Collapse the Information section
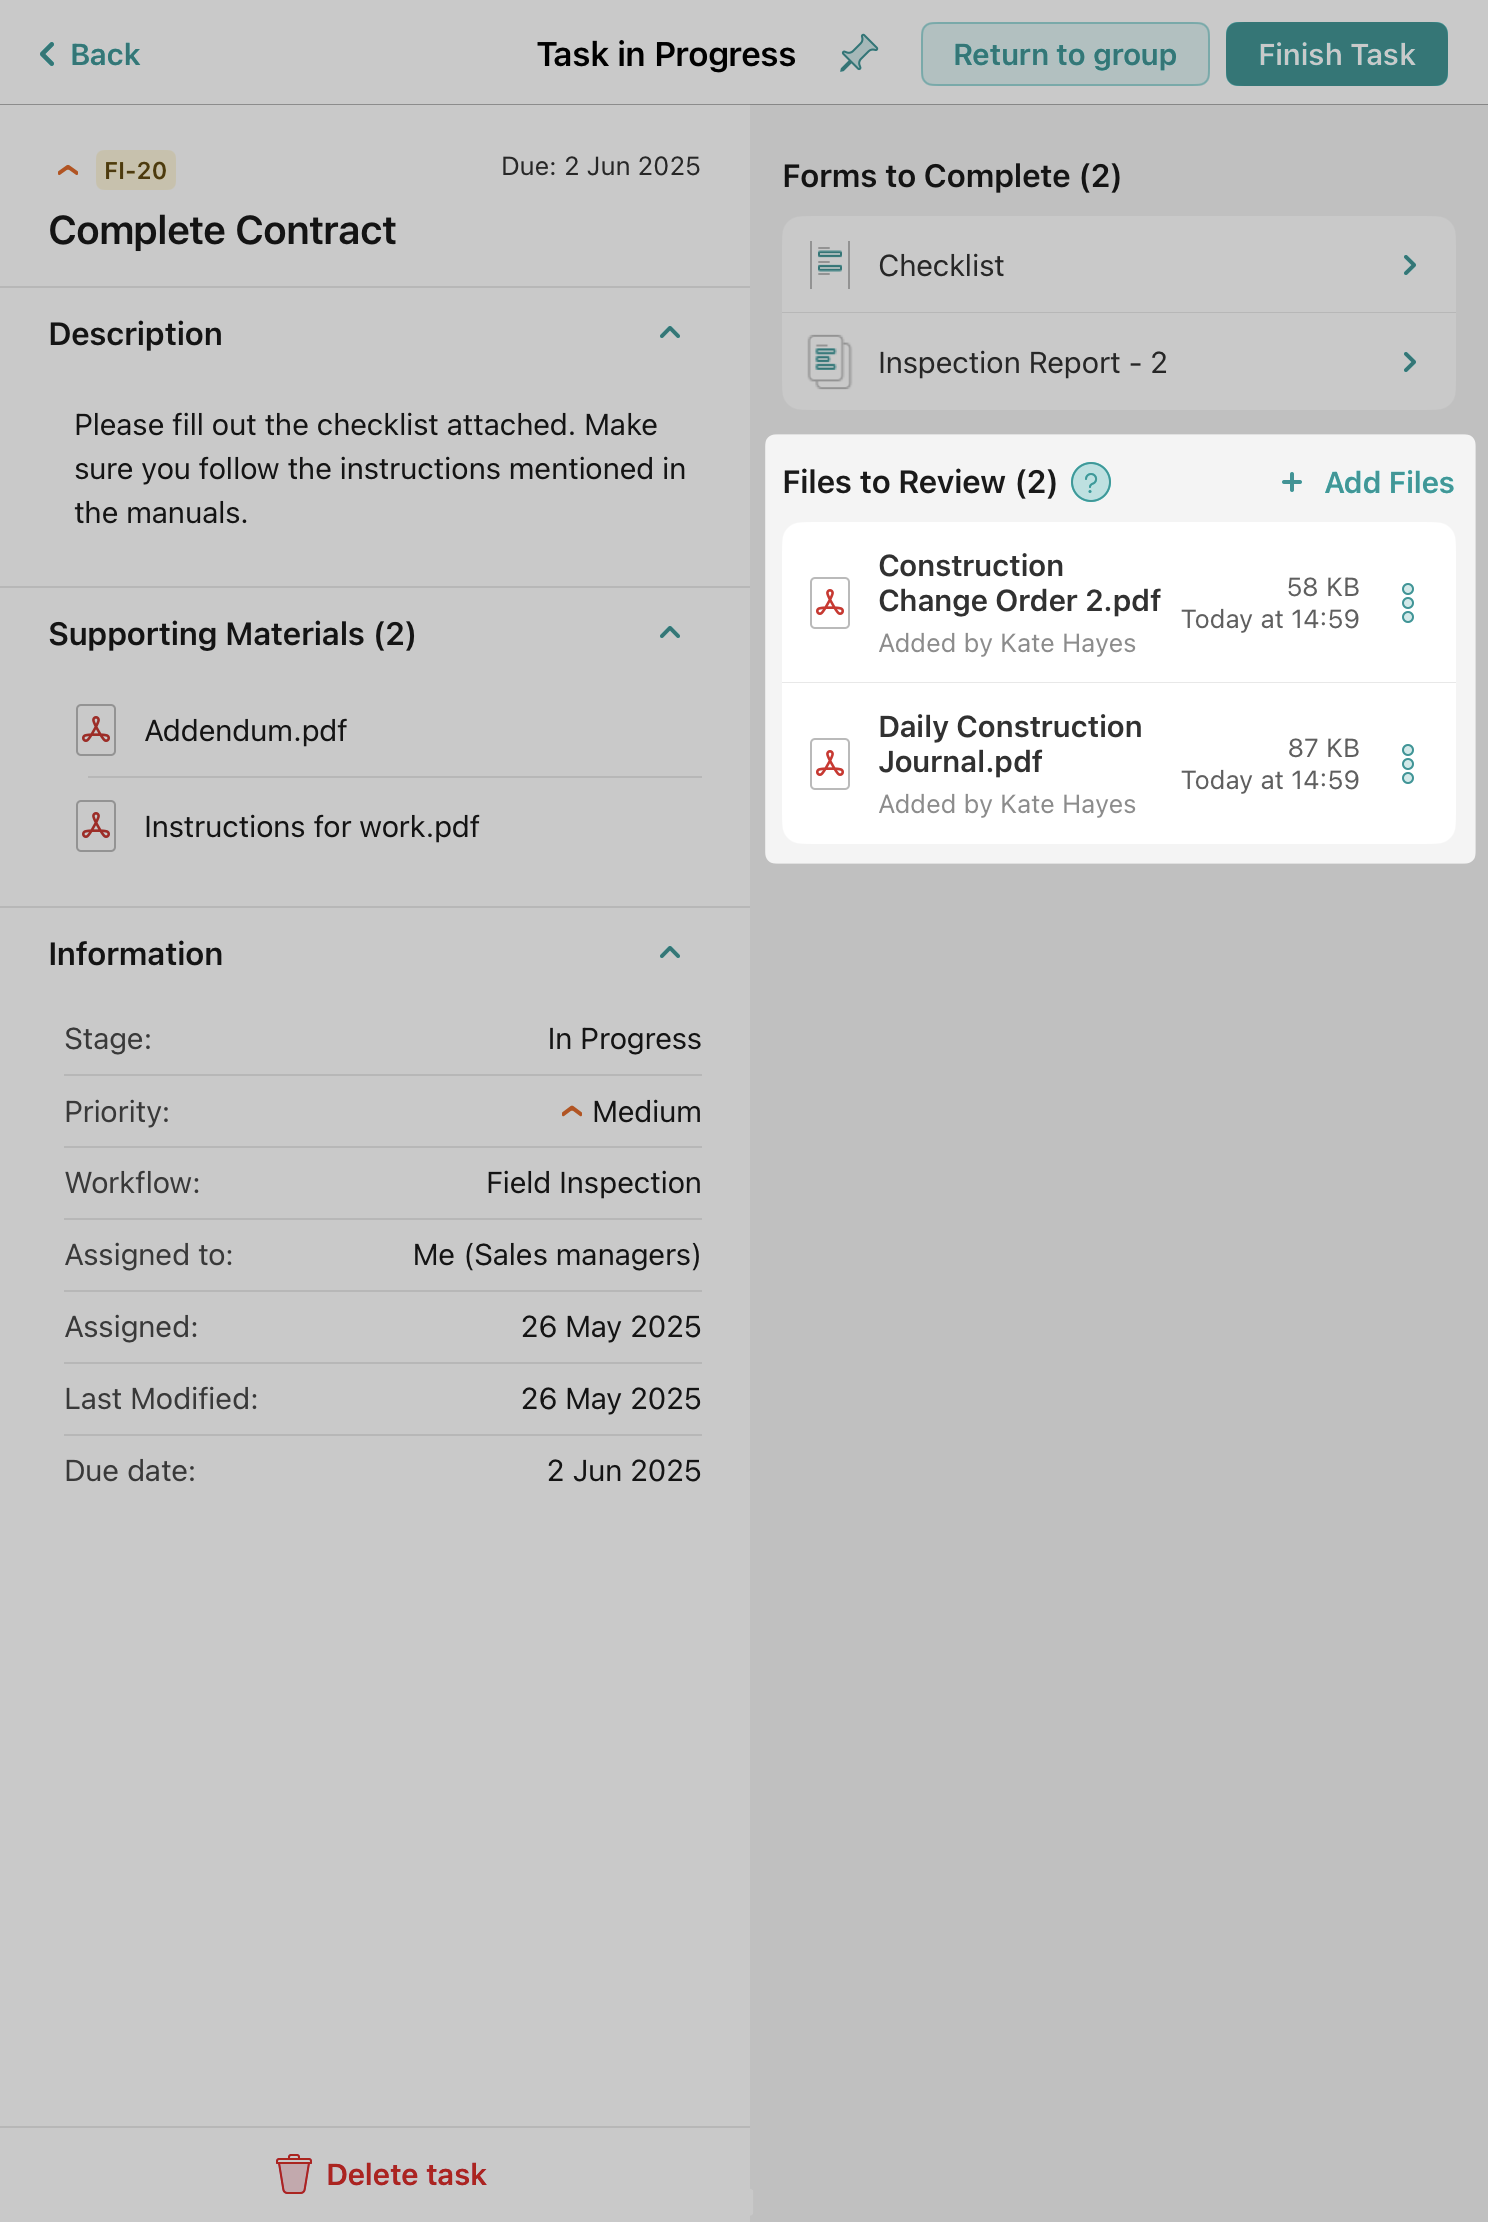Image resolution: width=1488 pixels, height=2222 pixels. pos(670,953)
